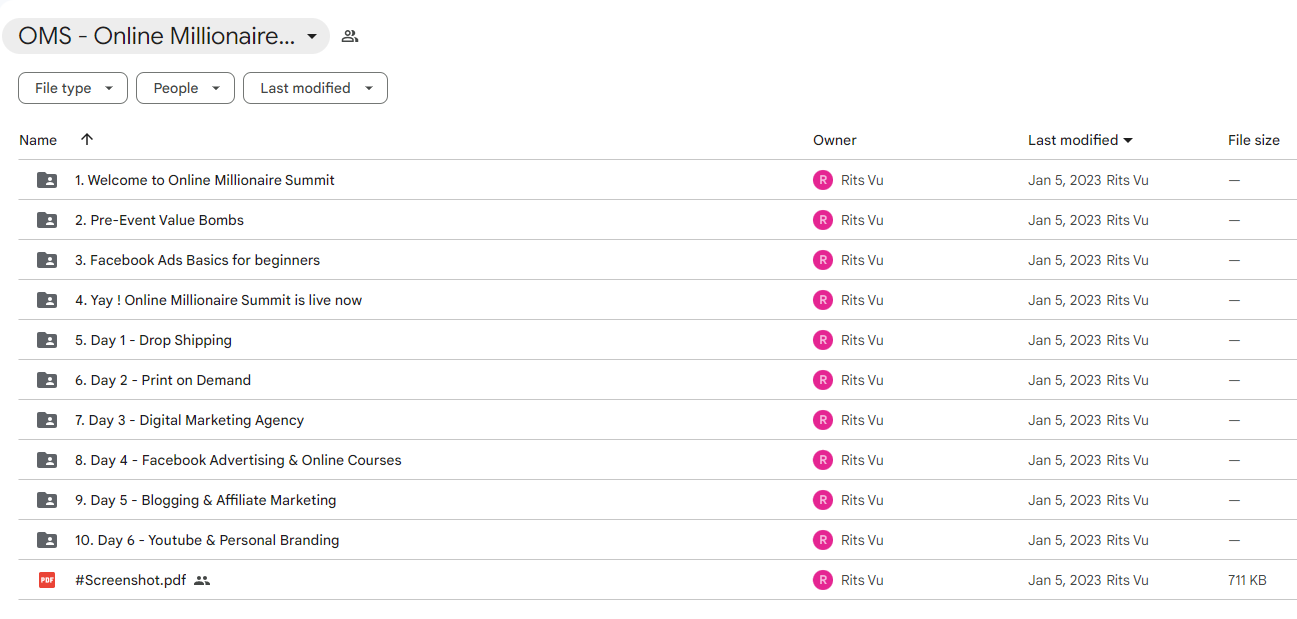Click the Last modified column header sort arrow
The image size is (1297, 619).
pos(1128,141)
